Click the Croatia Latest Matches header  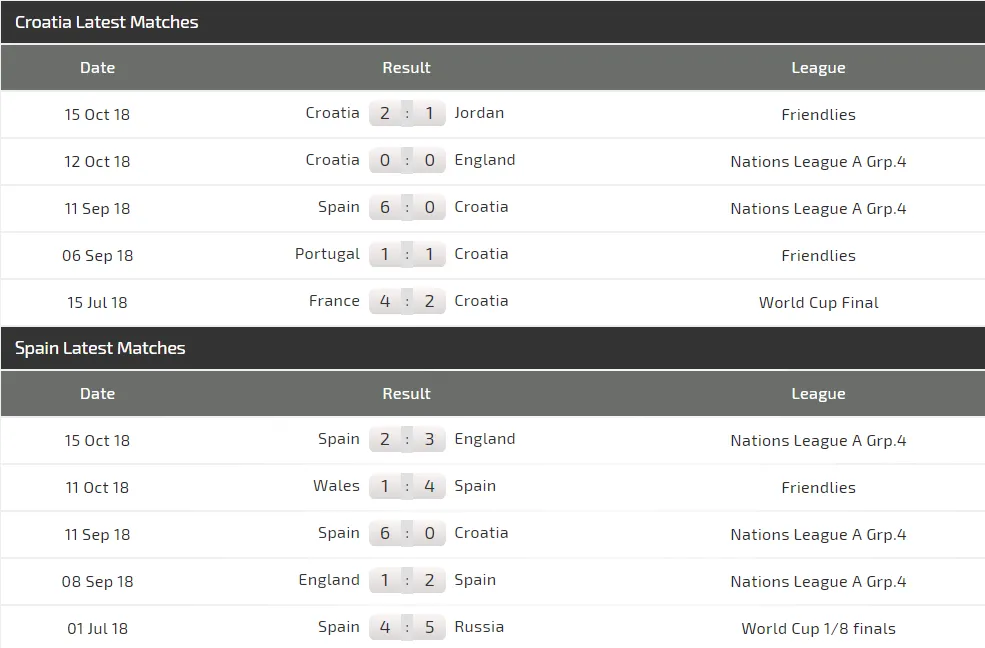click(107, 22)
